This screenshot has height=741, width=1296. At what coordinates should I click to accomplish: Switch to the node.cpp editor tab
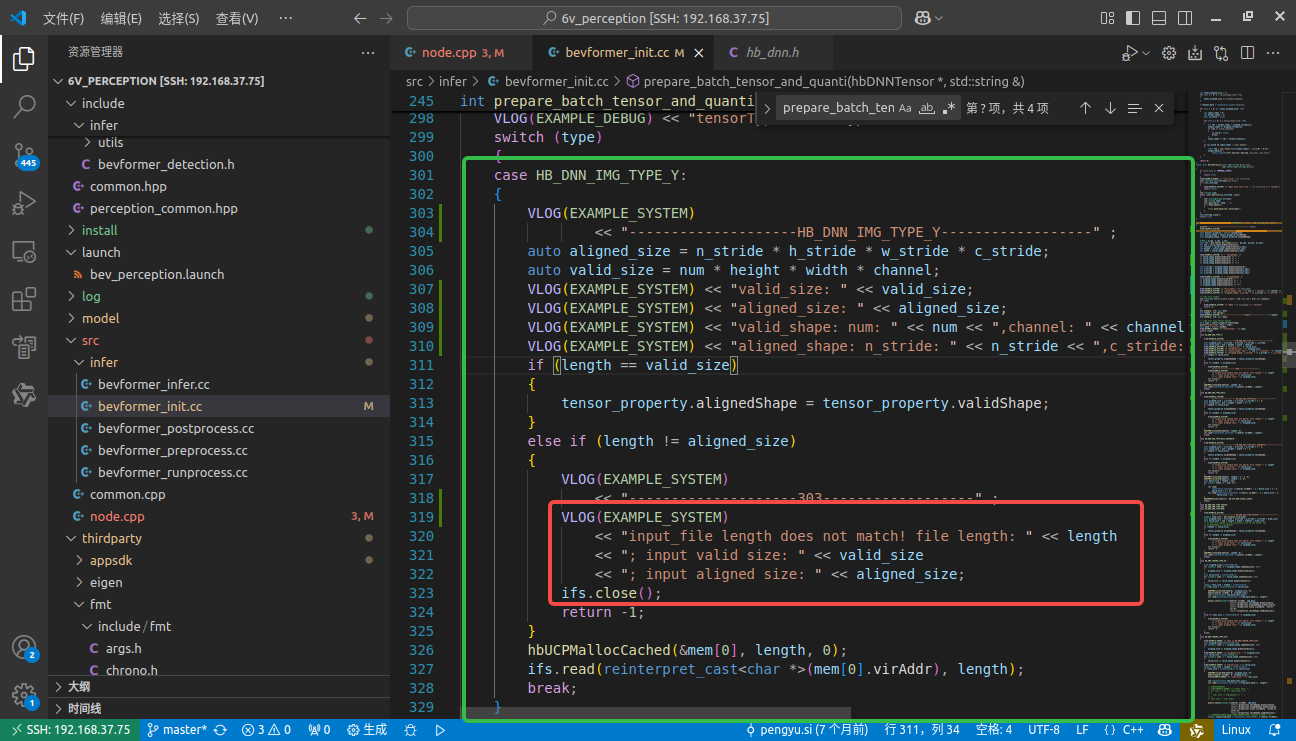pyautogui.click(x=448, y=53)
